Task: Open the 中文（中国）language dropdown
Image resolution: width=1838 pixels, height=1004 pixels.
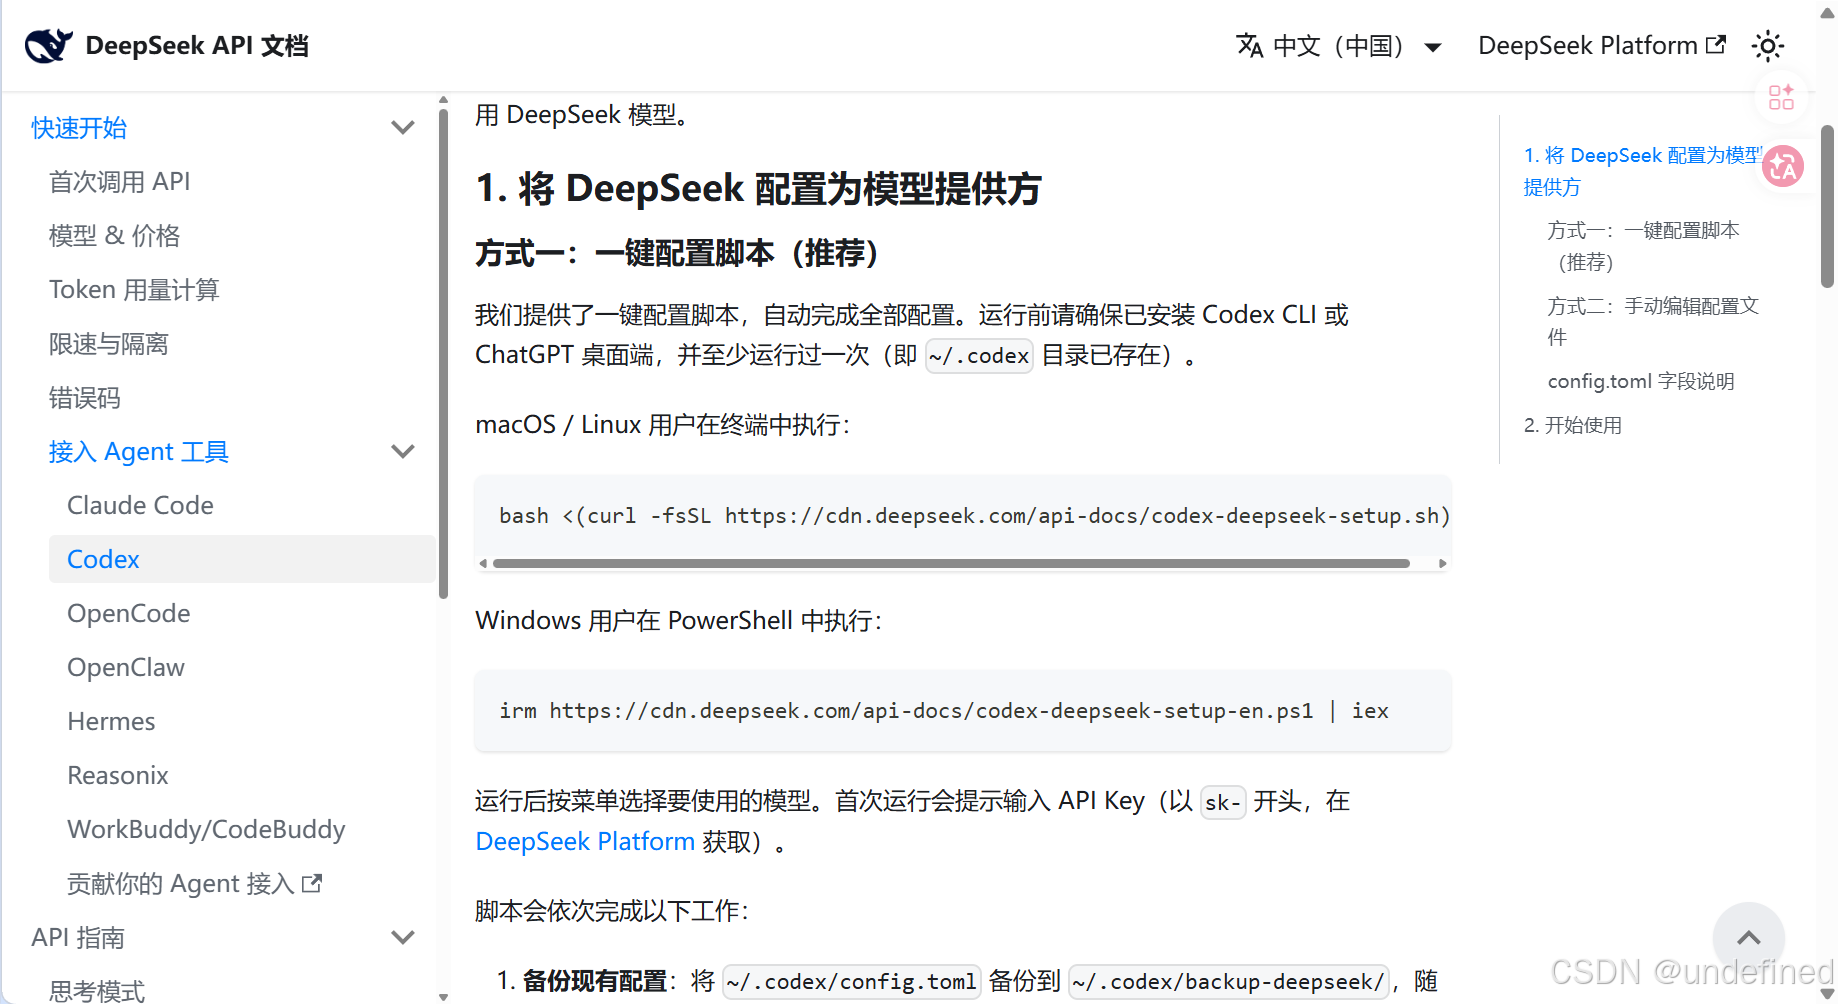Action: (x=1339, y=46)
